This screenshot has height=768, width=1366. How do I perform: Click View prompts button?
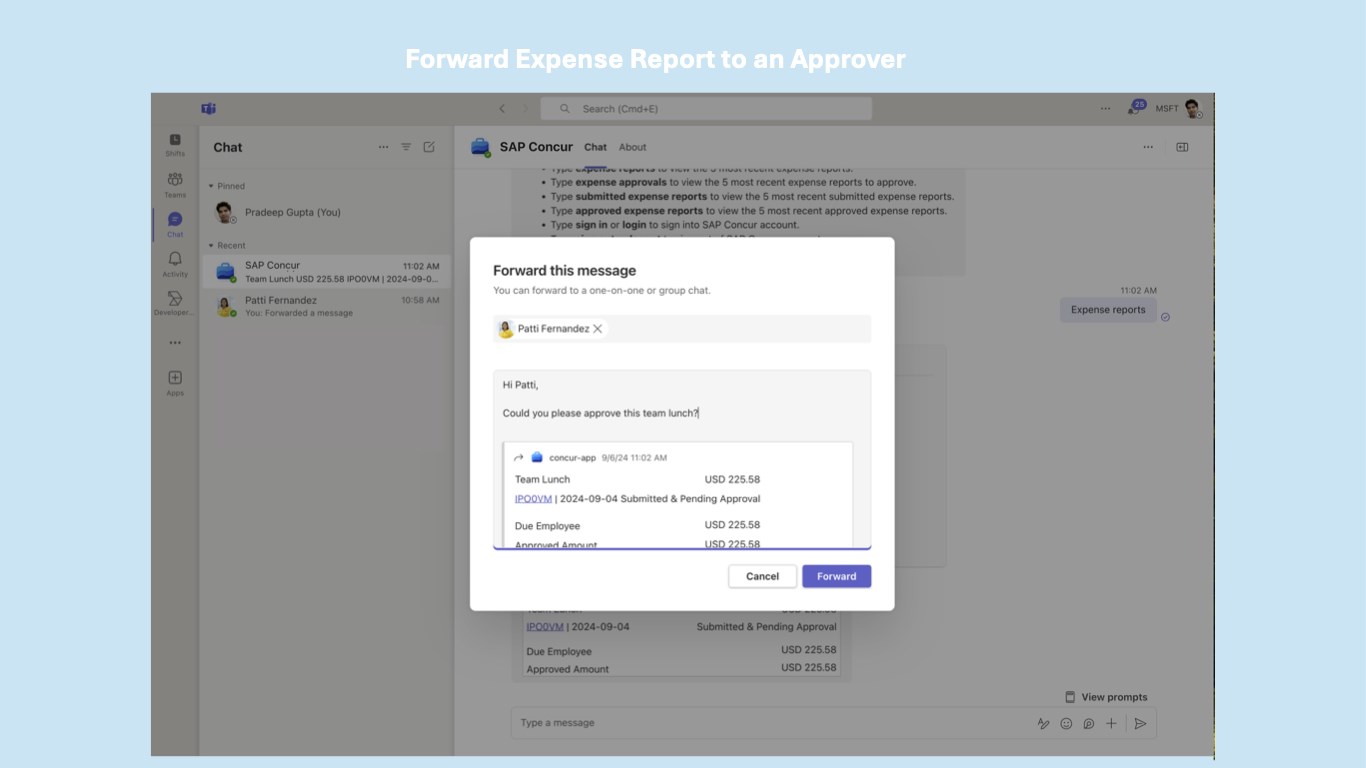coord(1106,697)
